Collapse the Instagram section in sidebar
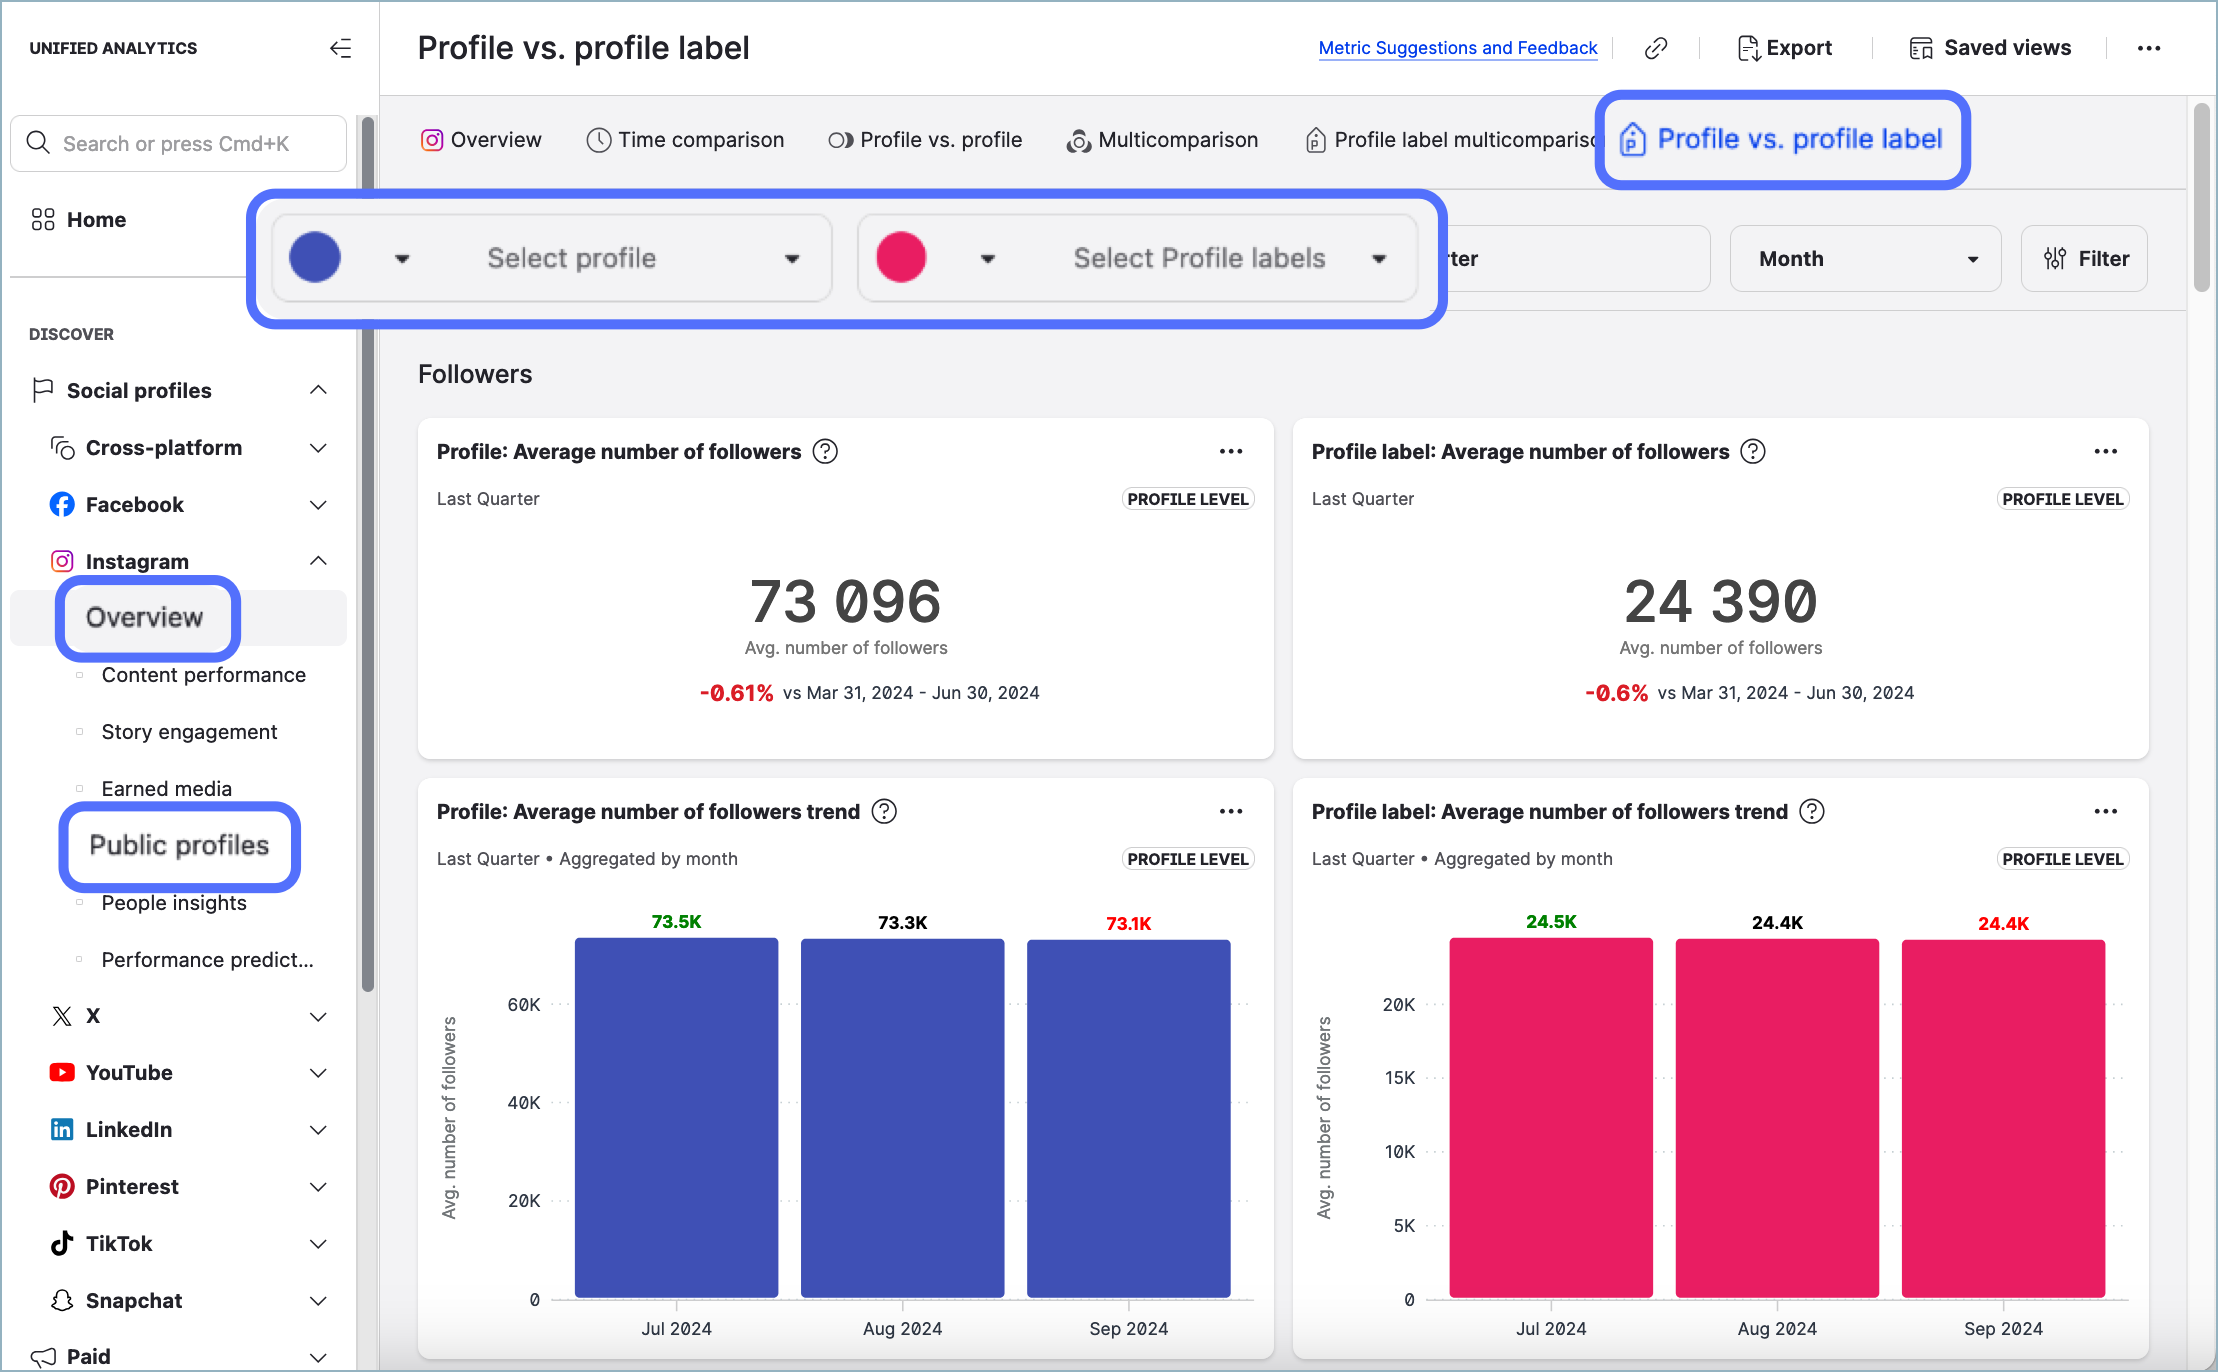The height and width of the screenshot is (1372, 2218). 318,561
